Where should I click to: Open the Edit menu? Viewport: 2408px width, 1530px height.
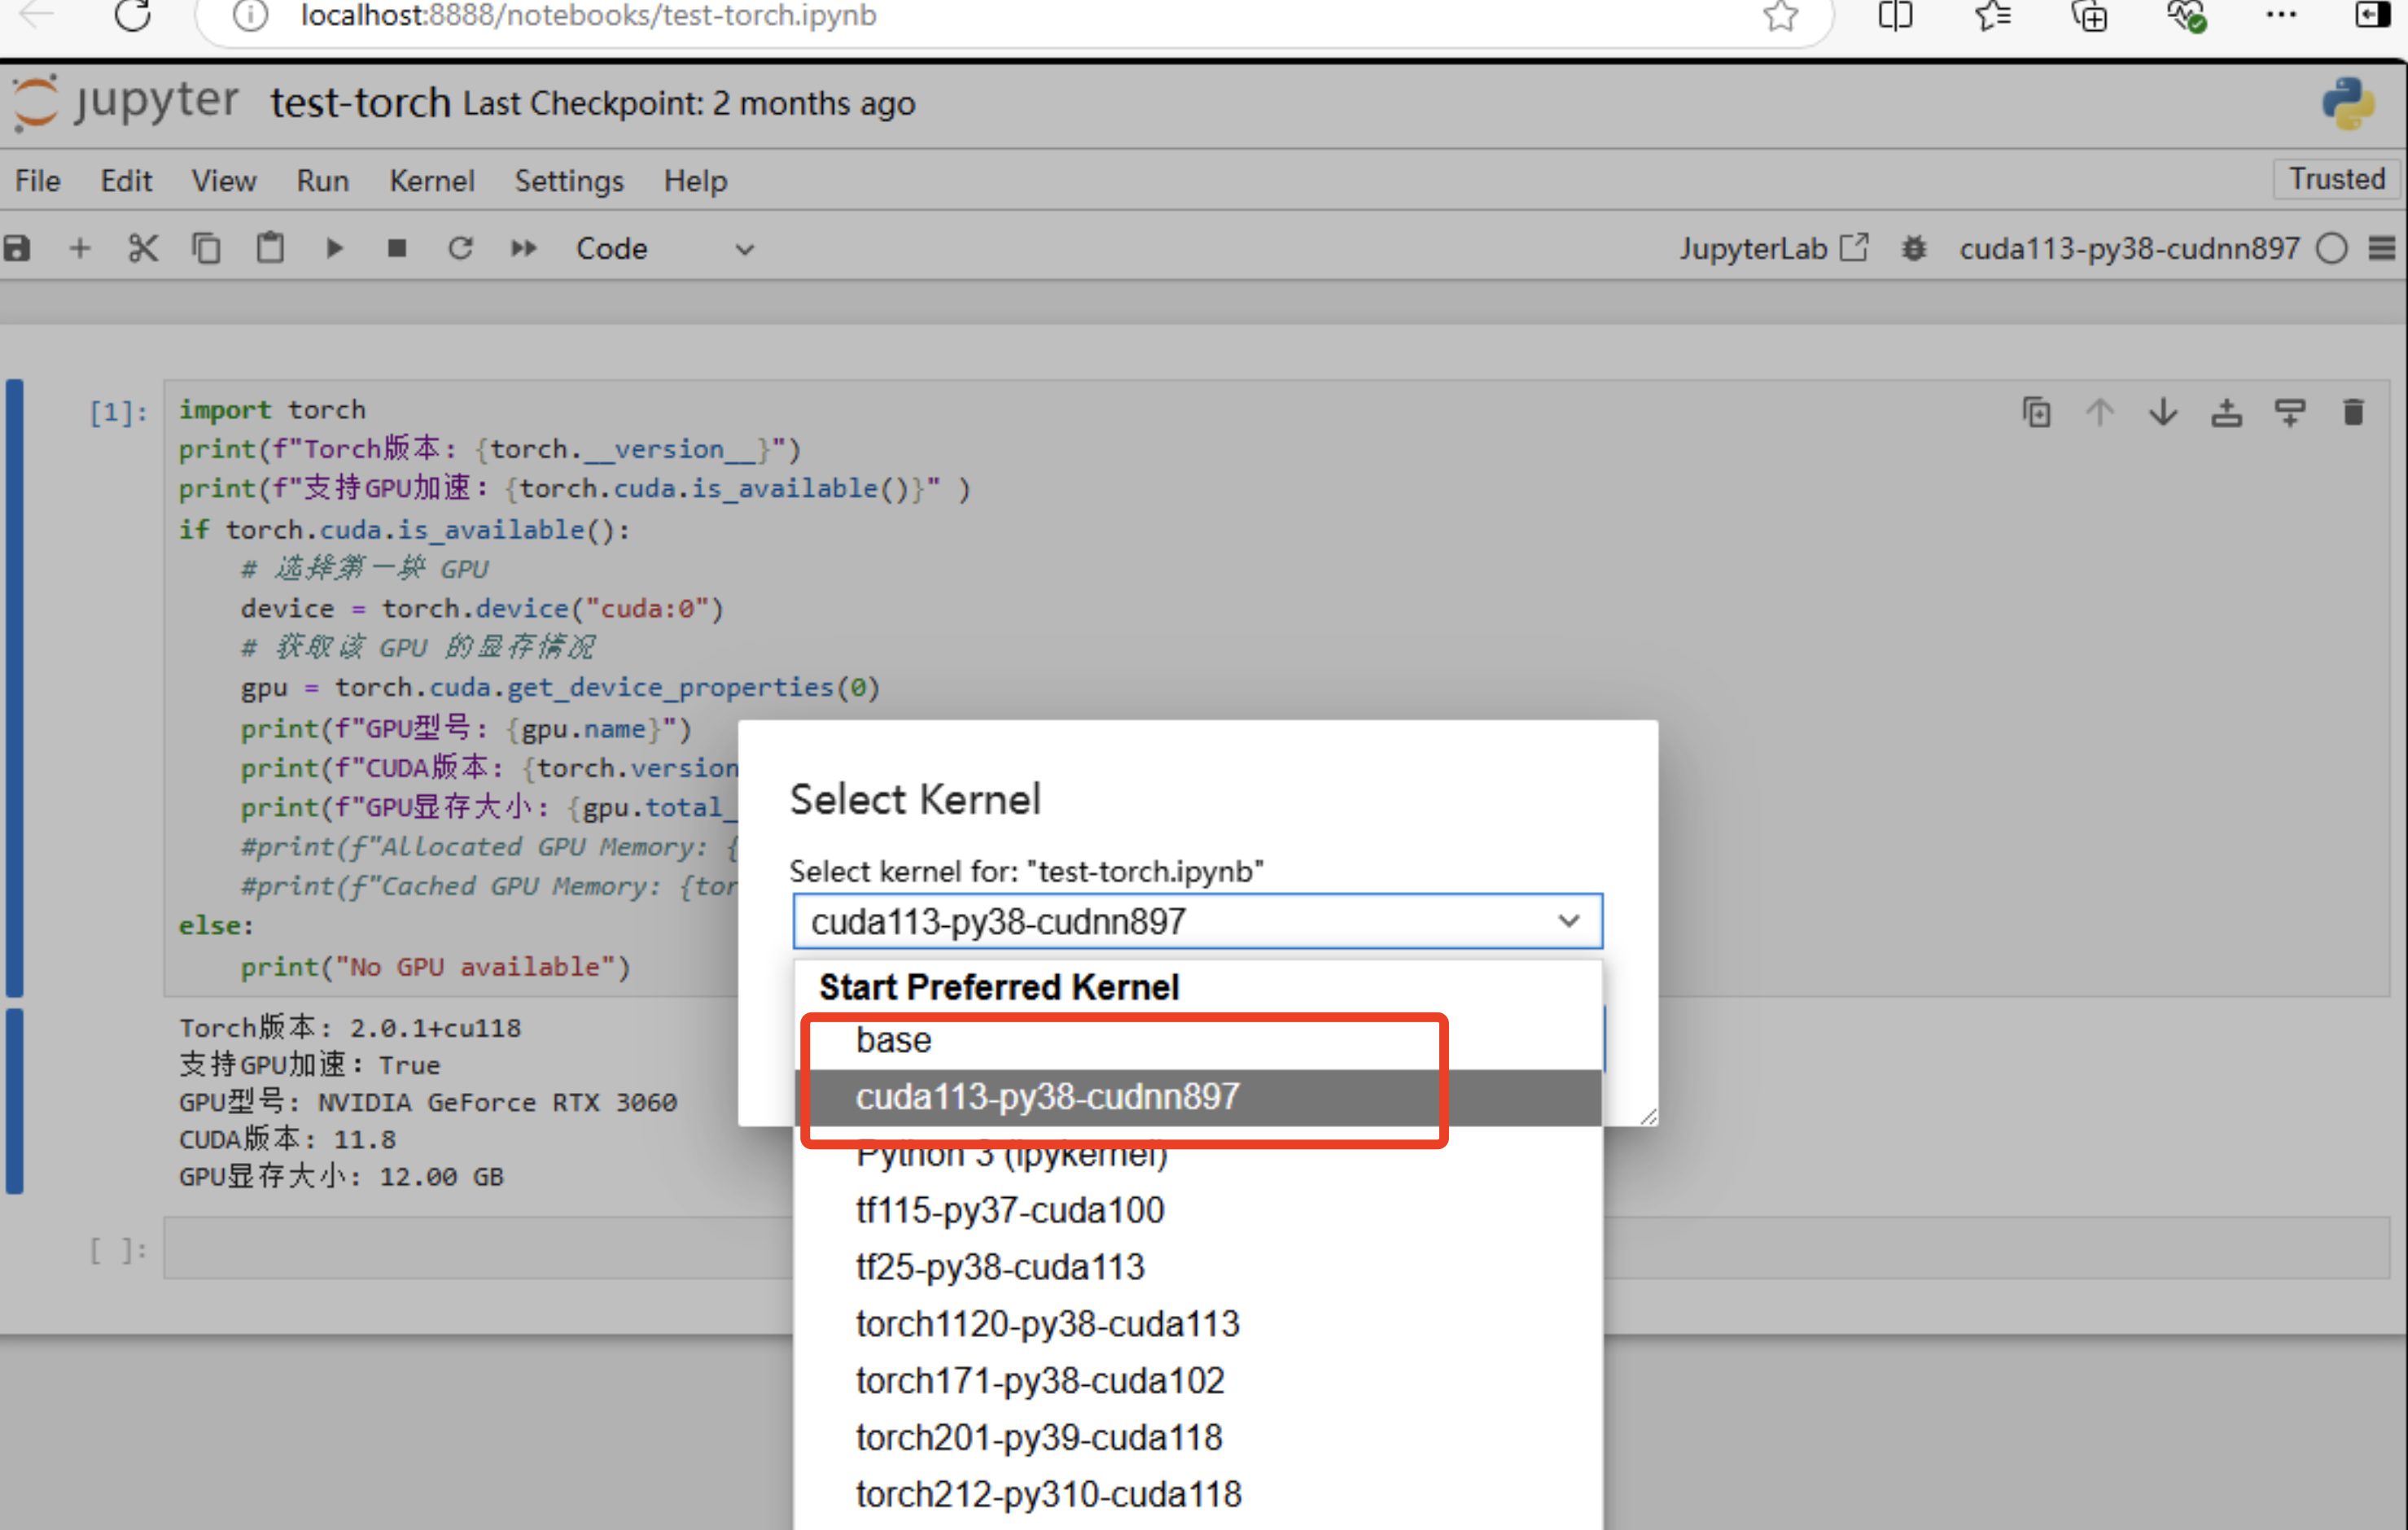pos(126,181)
